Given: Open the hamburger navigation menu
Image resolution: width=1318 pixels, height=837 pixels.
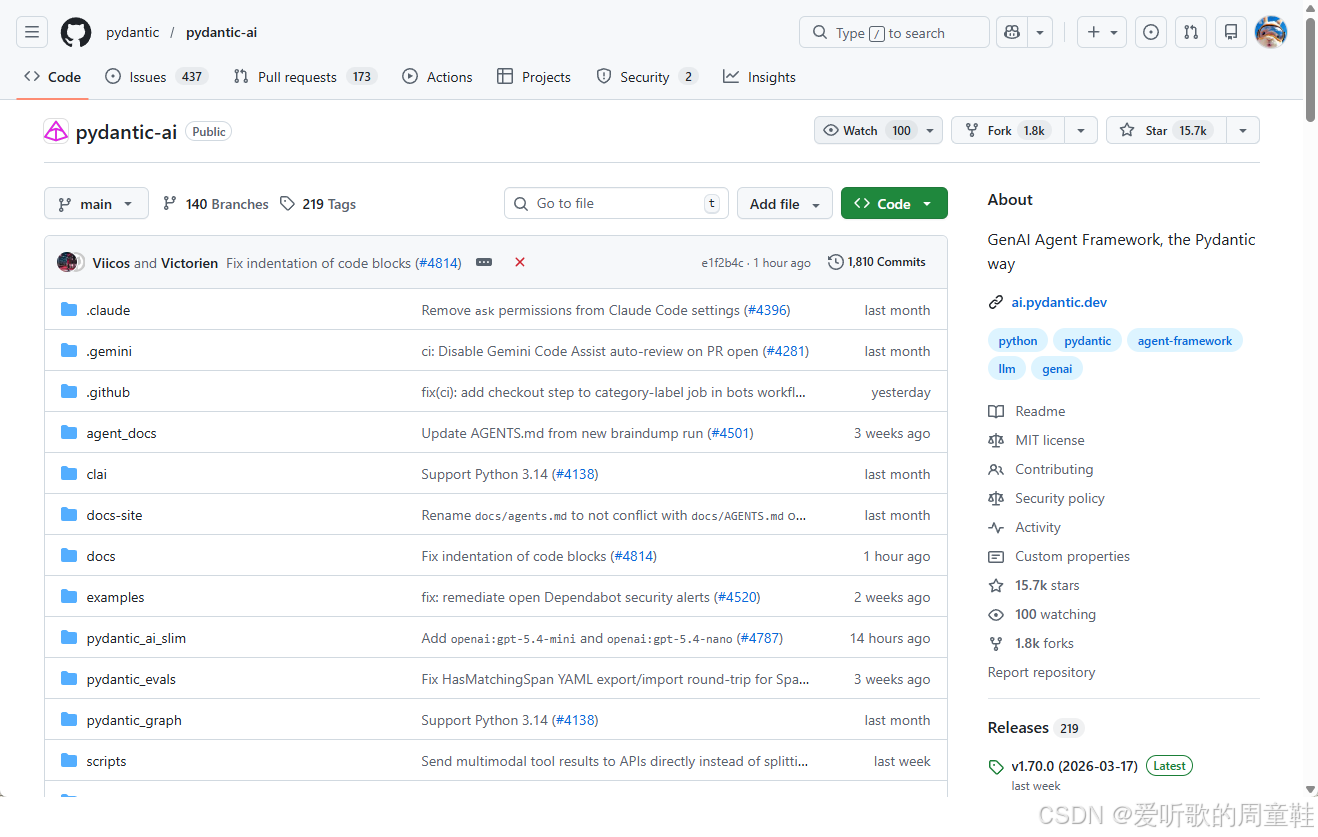Looking at the screenshot, I should 32,32.
